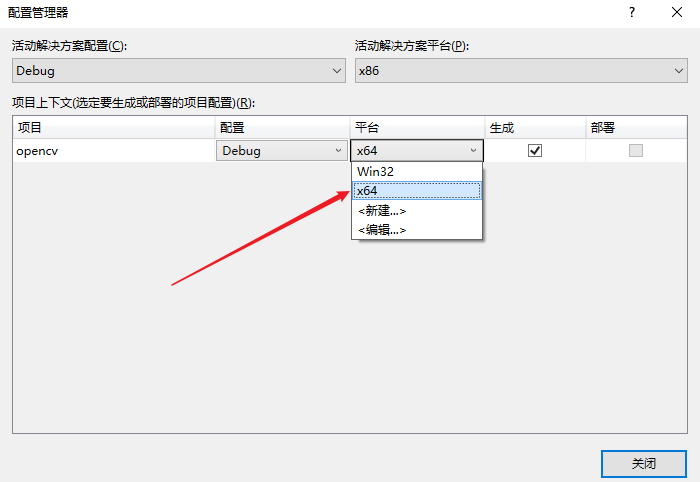Choose <编辑...> in the platform list

pos(417,230)
